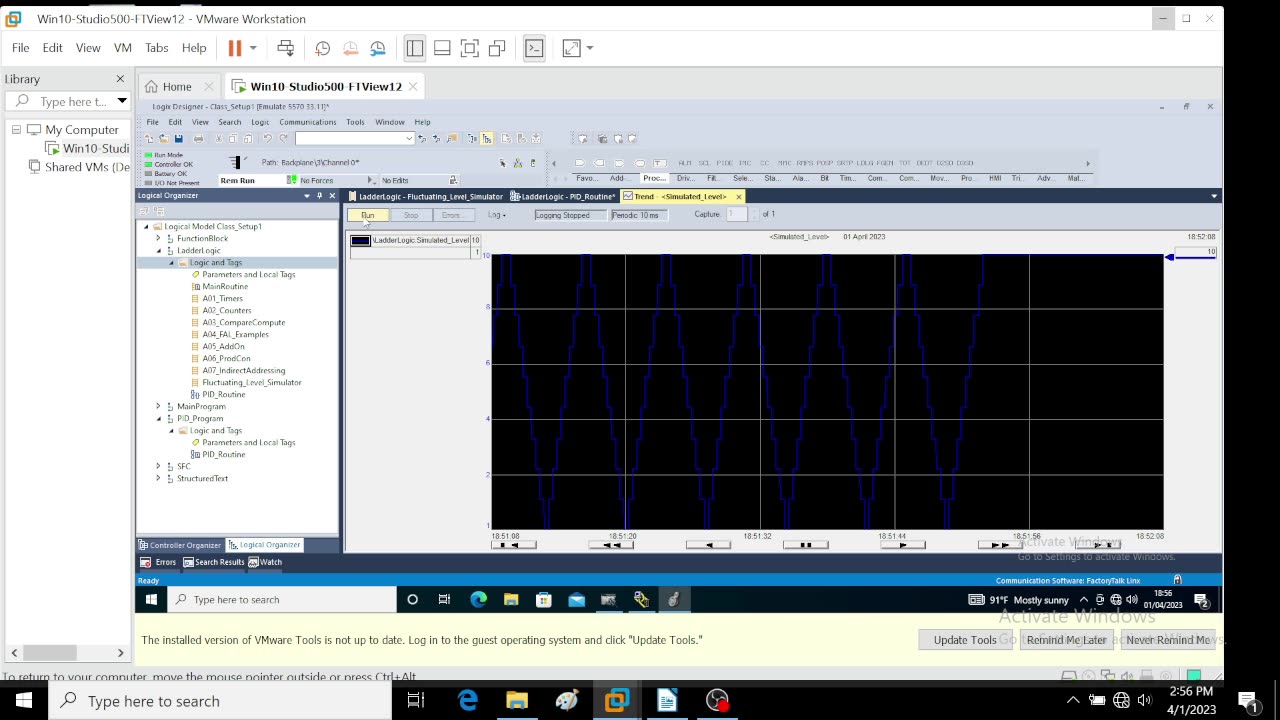Collapse the LadderLogic tree node
Image resolution: width=1280 pixels, height=720 pixels.
tap(158, 251)
